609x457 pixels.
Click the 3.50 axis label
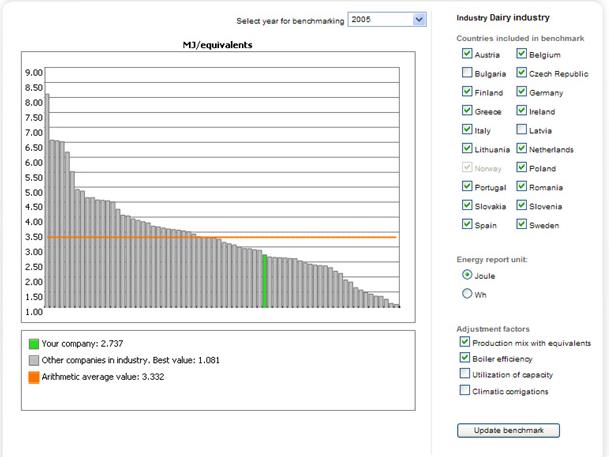(x=34, y=236)
